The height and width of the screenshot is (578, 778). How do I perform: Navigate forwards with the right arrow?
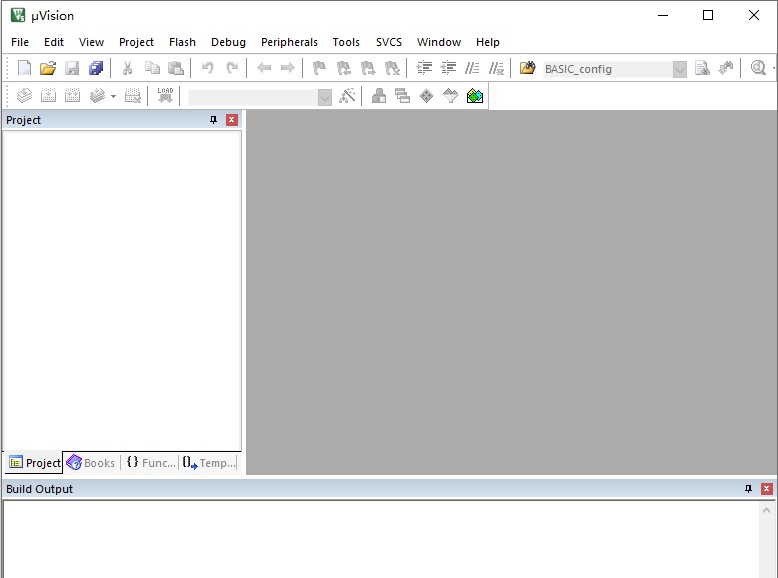pyautogui.click(x=288, y=68)
